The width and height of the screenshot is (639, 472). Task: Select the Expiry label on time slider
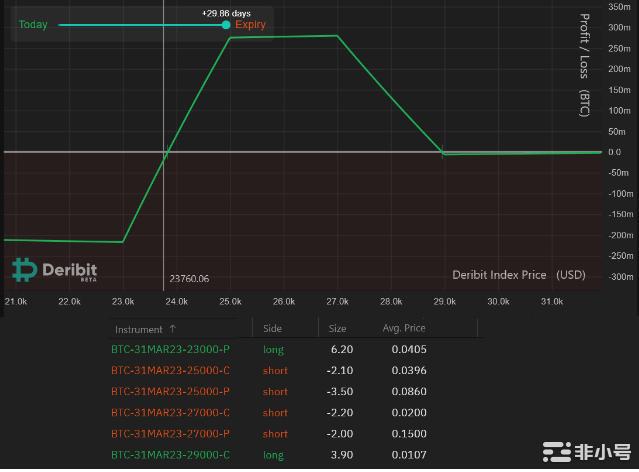point(250,24)
